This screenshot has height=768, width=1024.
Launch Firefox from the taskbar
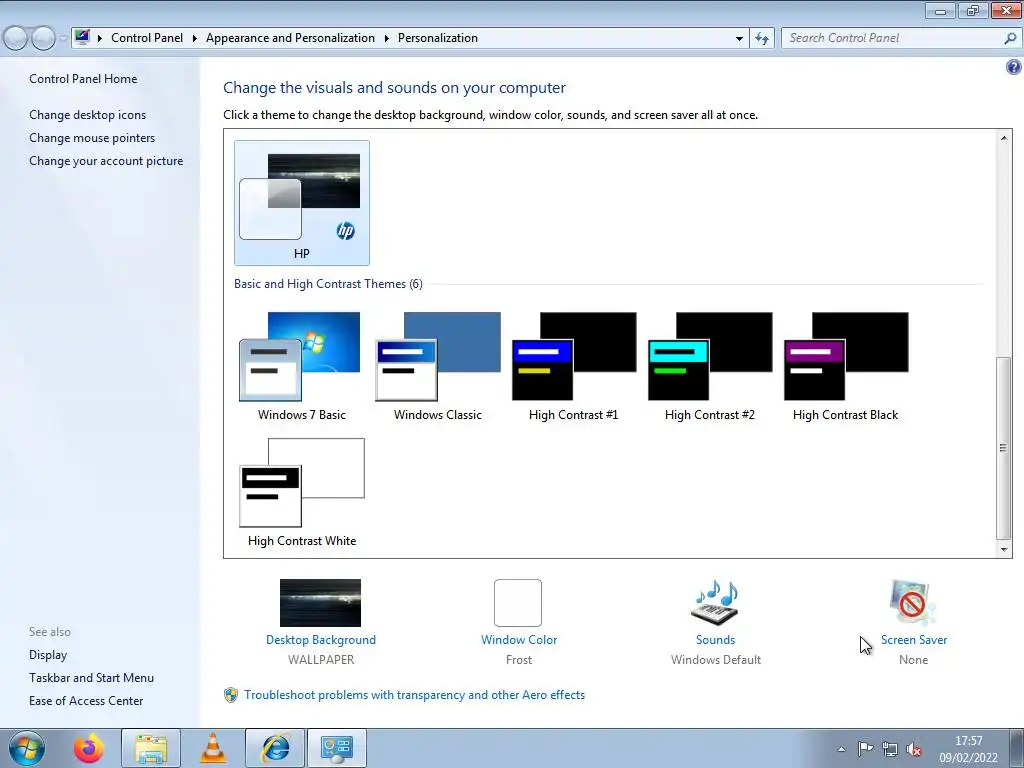click(x=89, y=748)
